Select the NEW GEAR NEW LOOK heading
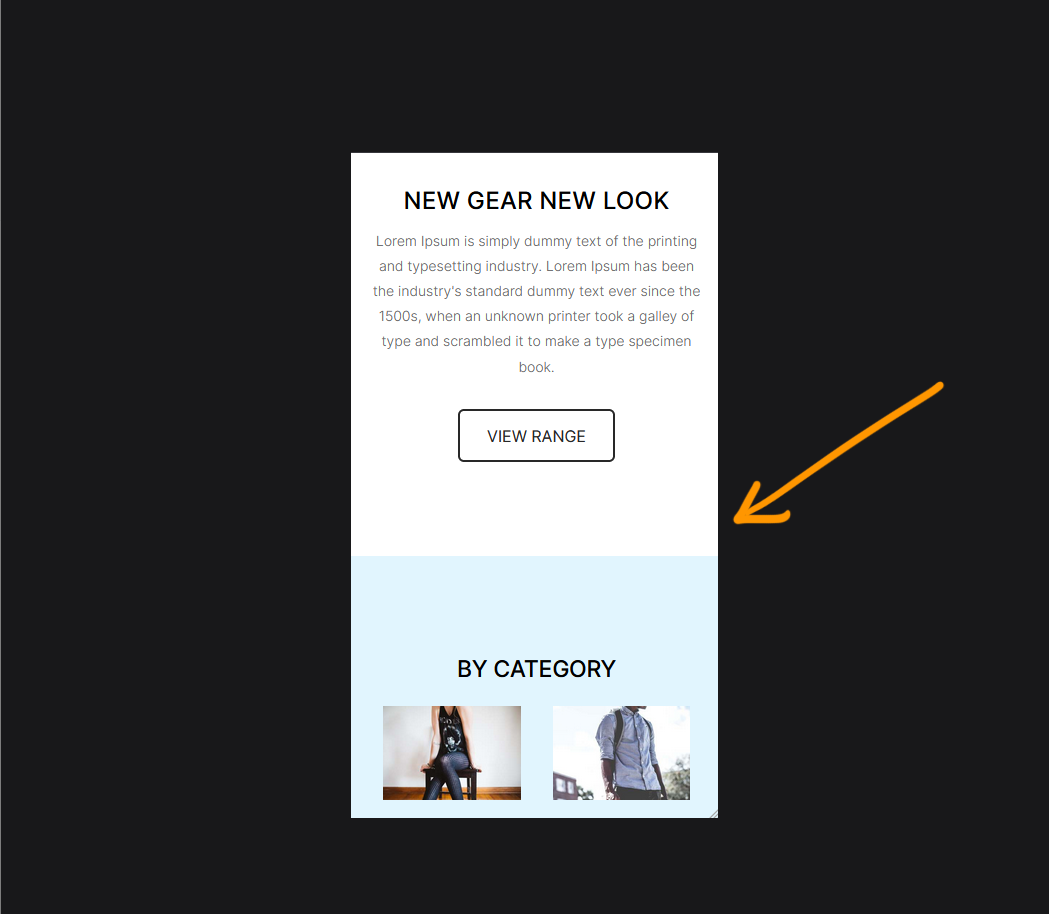The width and height of the screenshot is (1049, 914). coord(536,201)
